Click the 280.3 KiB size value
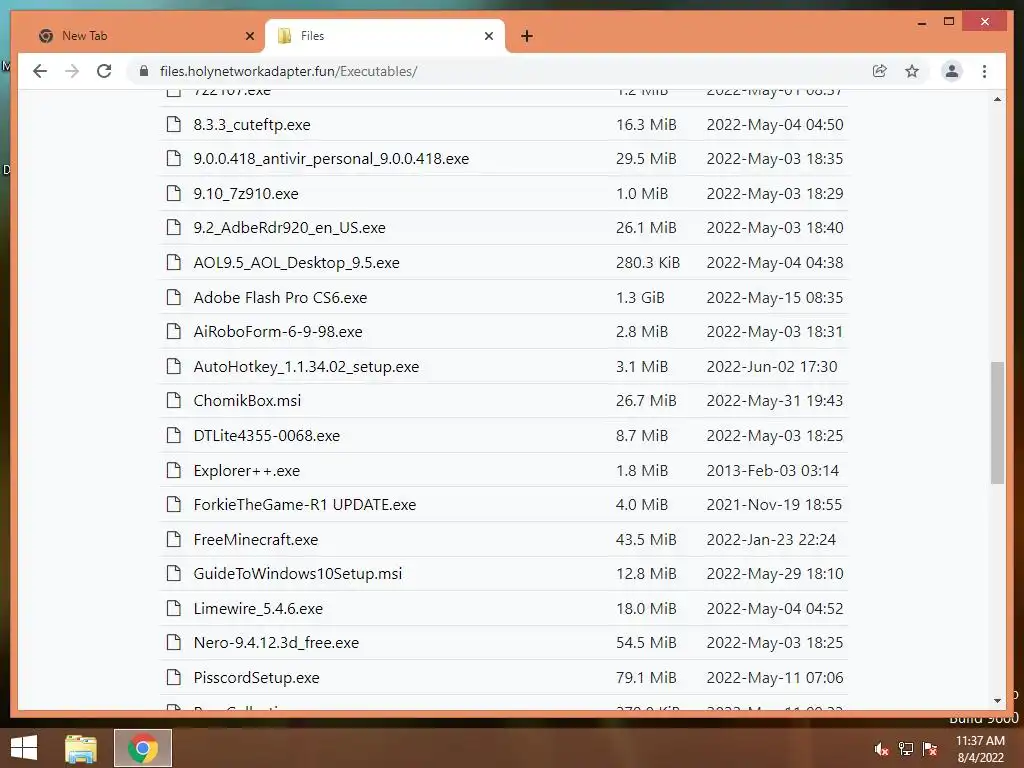1024x768 pixels. coord(648,263)
